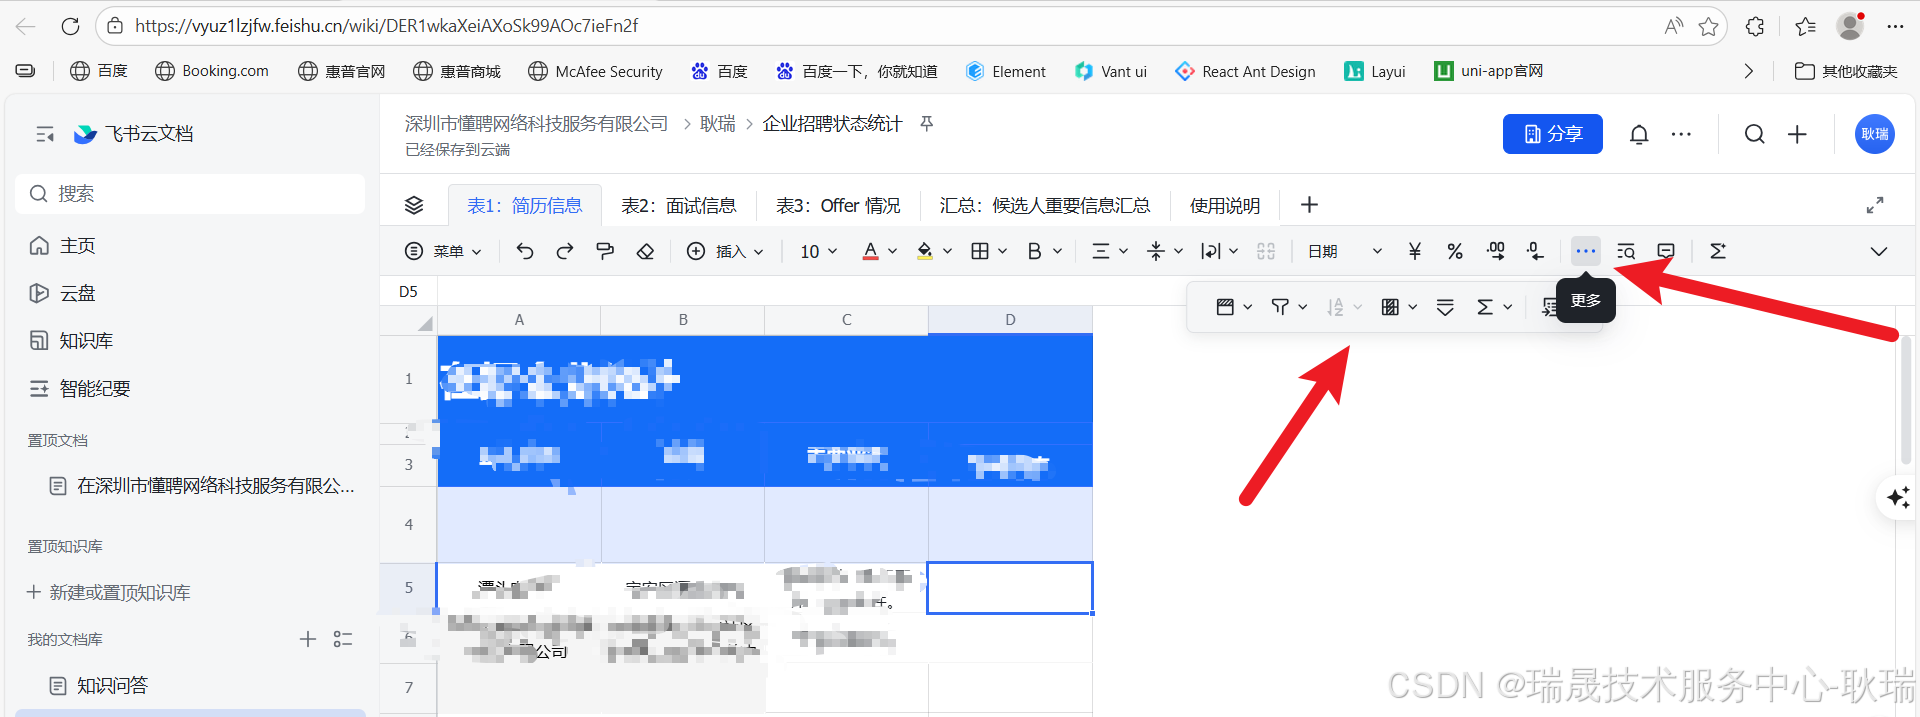The width and height of the screenshot is (1920, 717).
Task: Apply the yellow fill color bucket
Action: click(x=925, y=251)
